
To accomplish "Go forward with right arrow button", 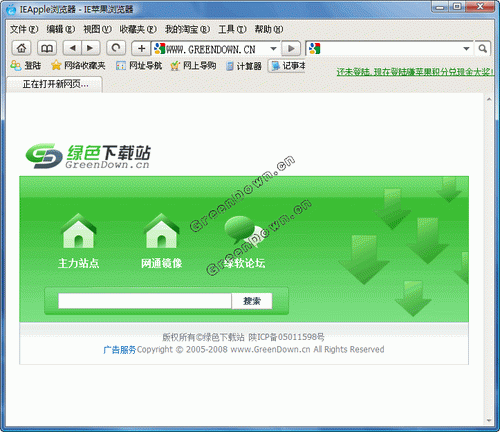I will pos(91,48).
